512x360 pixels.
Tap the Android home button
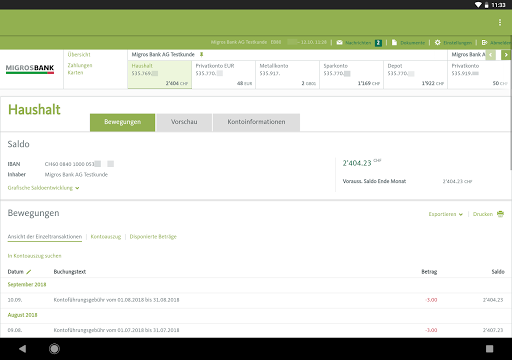[x=54, y=349]
